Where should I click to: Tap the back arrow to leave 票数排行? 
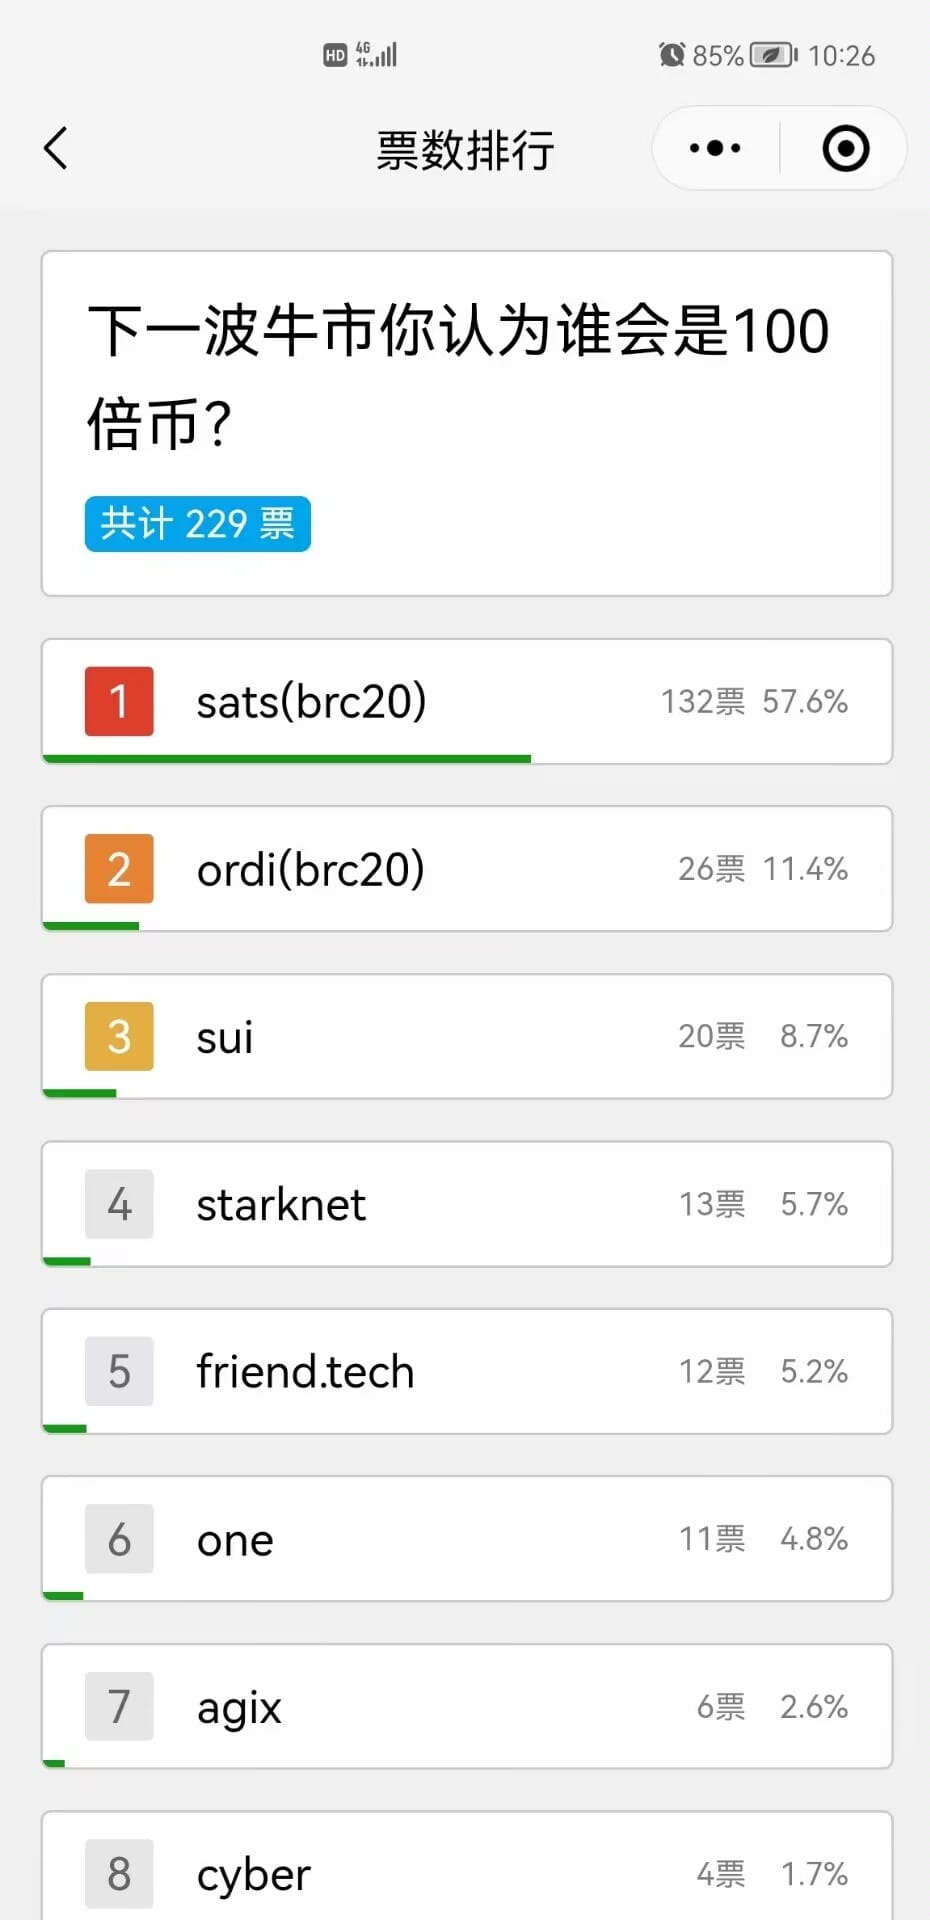click(x=57, y=147)
